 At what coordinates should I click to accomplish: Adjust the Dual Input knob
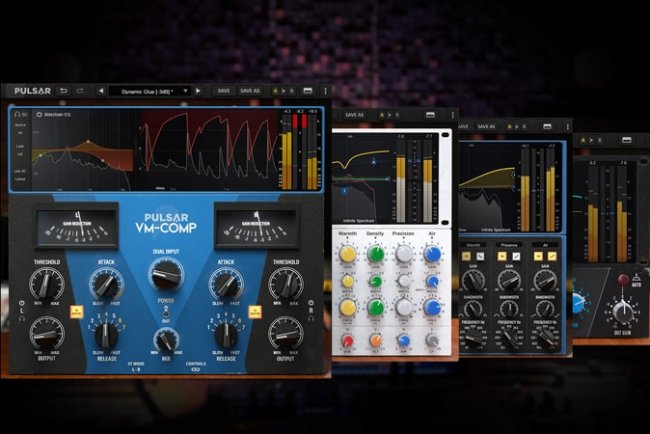tap(166, 274)
